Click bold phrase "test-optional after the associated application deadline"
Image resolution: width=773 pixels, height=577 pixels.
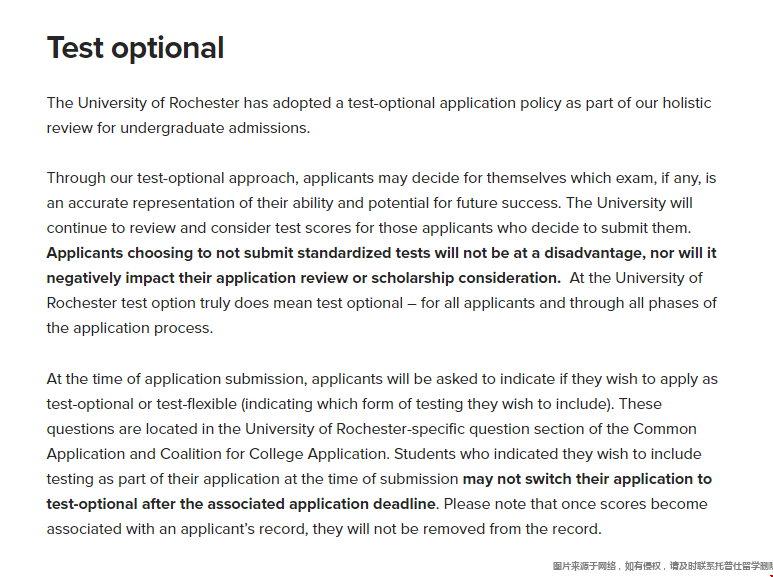(x=241, y=504)
